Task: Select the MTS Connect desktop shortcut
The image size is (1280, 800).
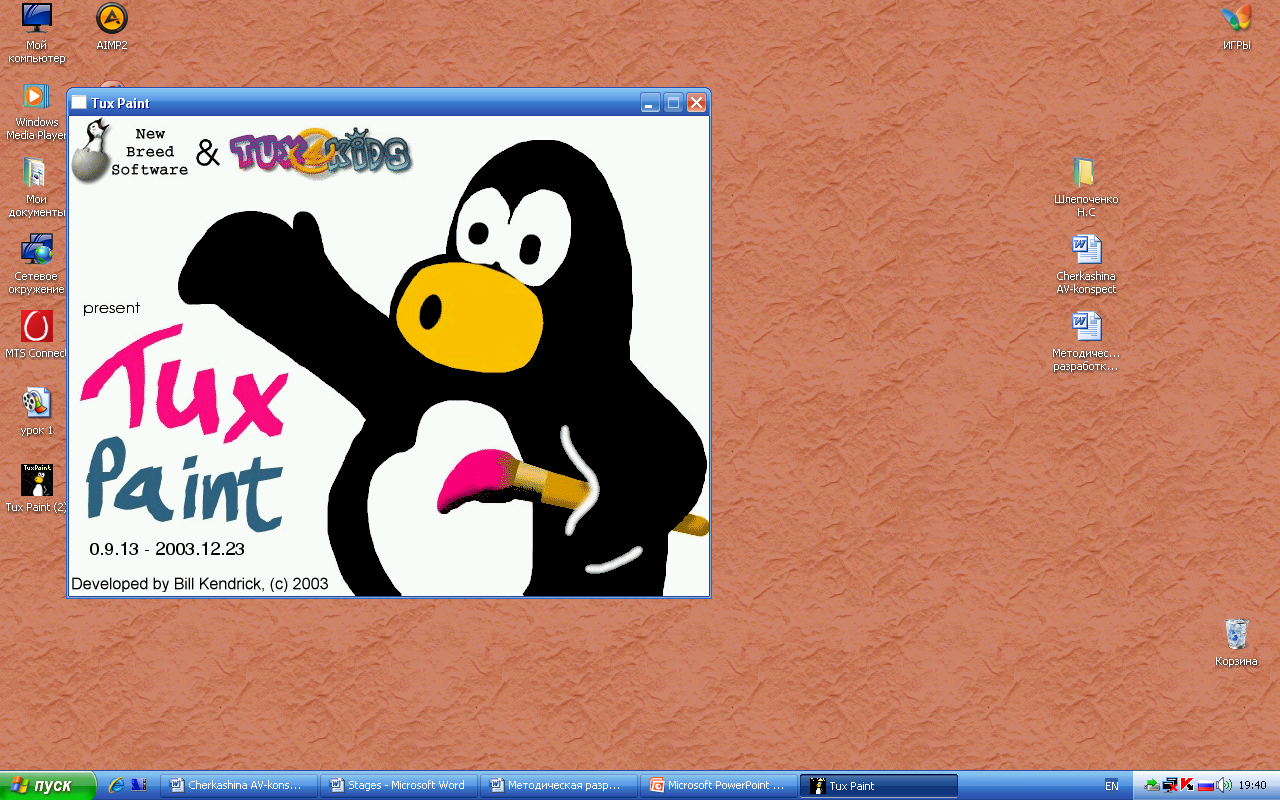Action: [37, 335]
